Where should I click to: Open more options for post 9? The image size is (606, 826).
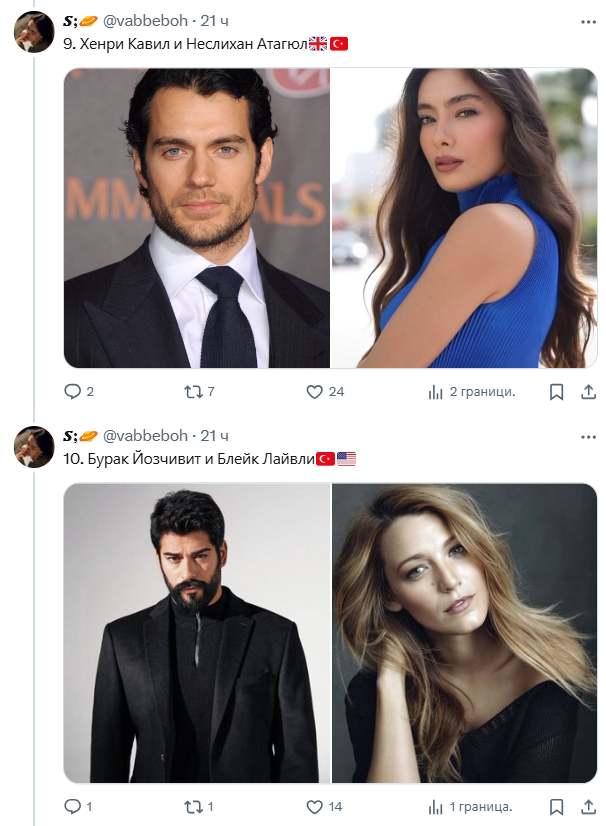tap(588, 21)
